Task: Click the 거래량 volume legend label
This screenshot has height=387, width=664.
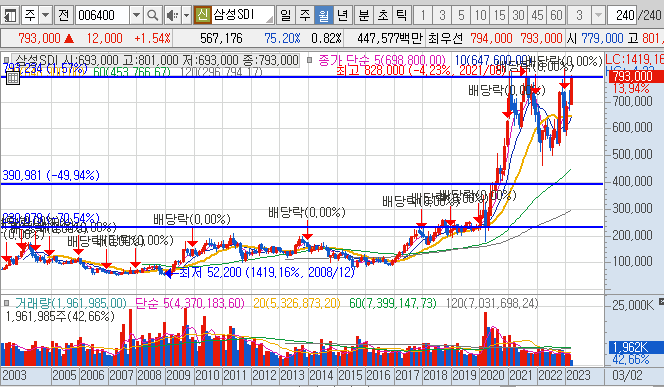Action: (x=71, y=303)
